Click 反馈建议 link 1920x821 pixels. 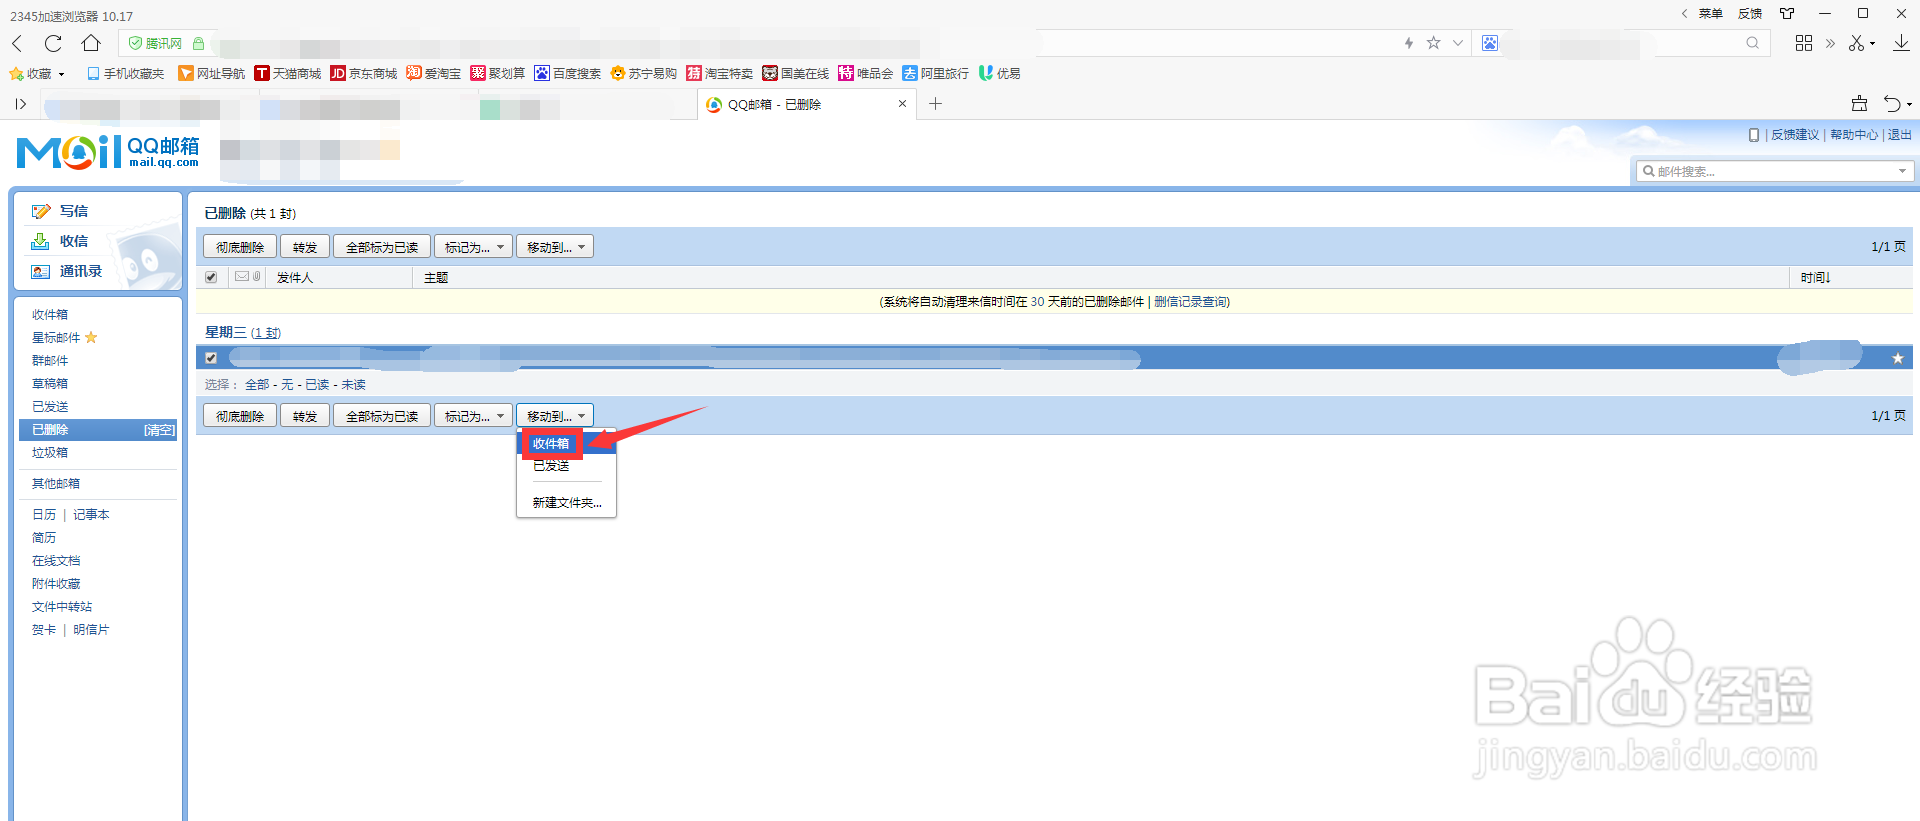click(1795, 135)
